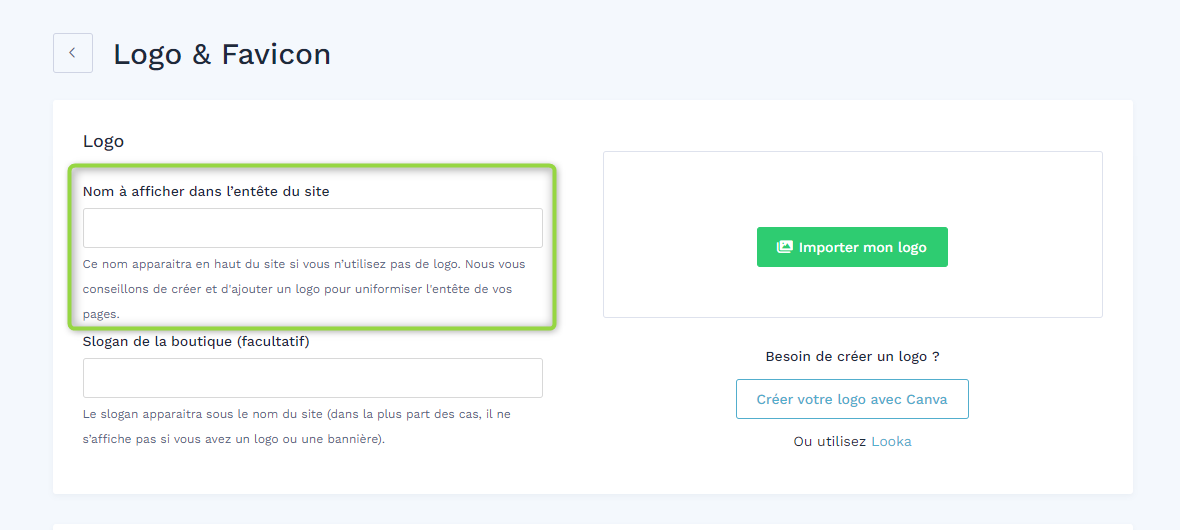1180x530 pixels.
Task: Click the Logo section heading
Action: (x=103, y=142)
